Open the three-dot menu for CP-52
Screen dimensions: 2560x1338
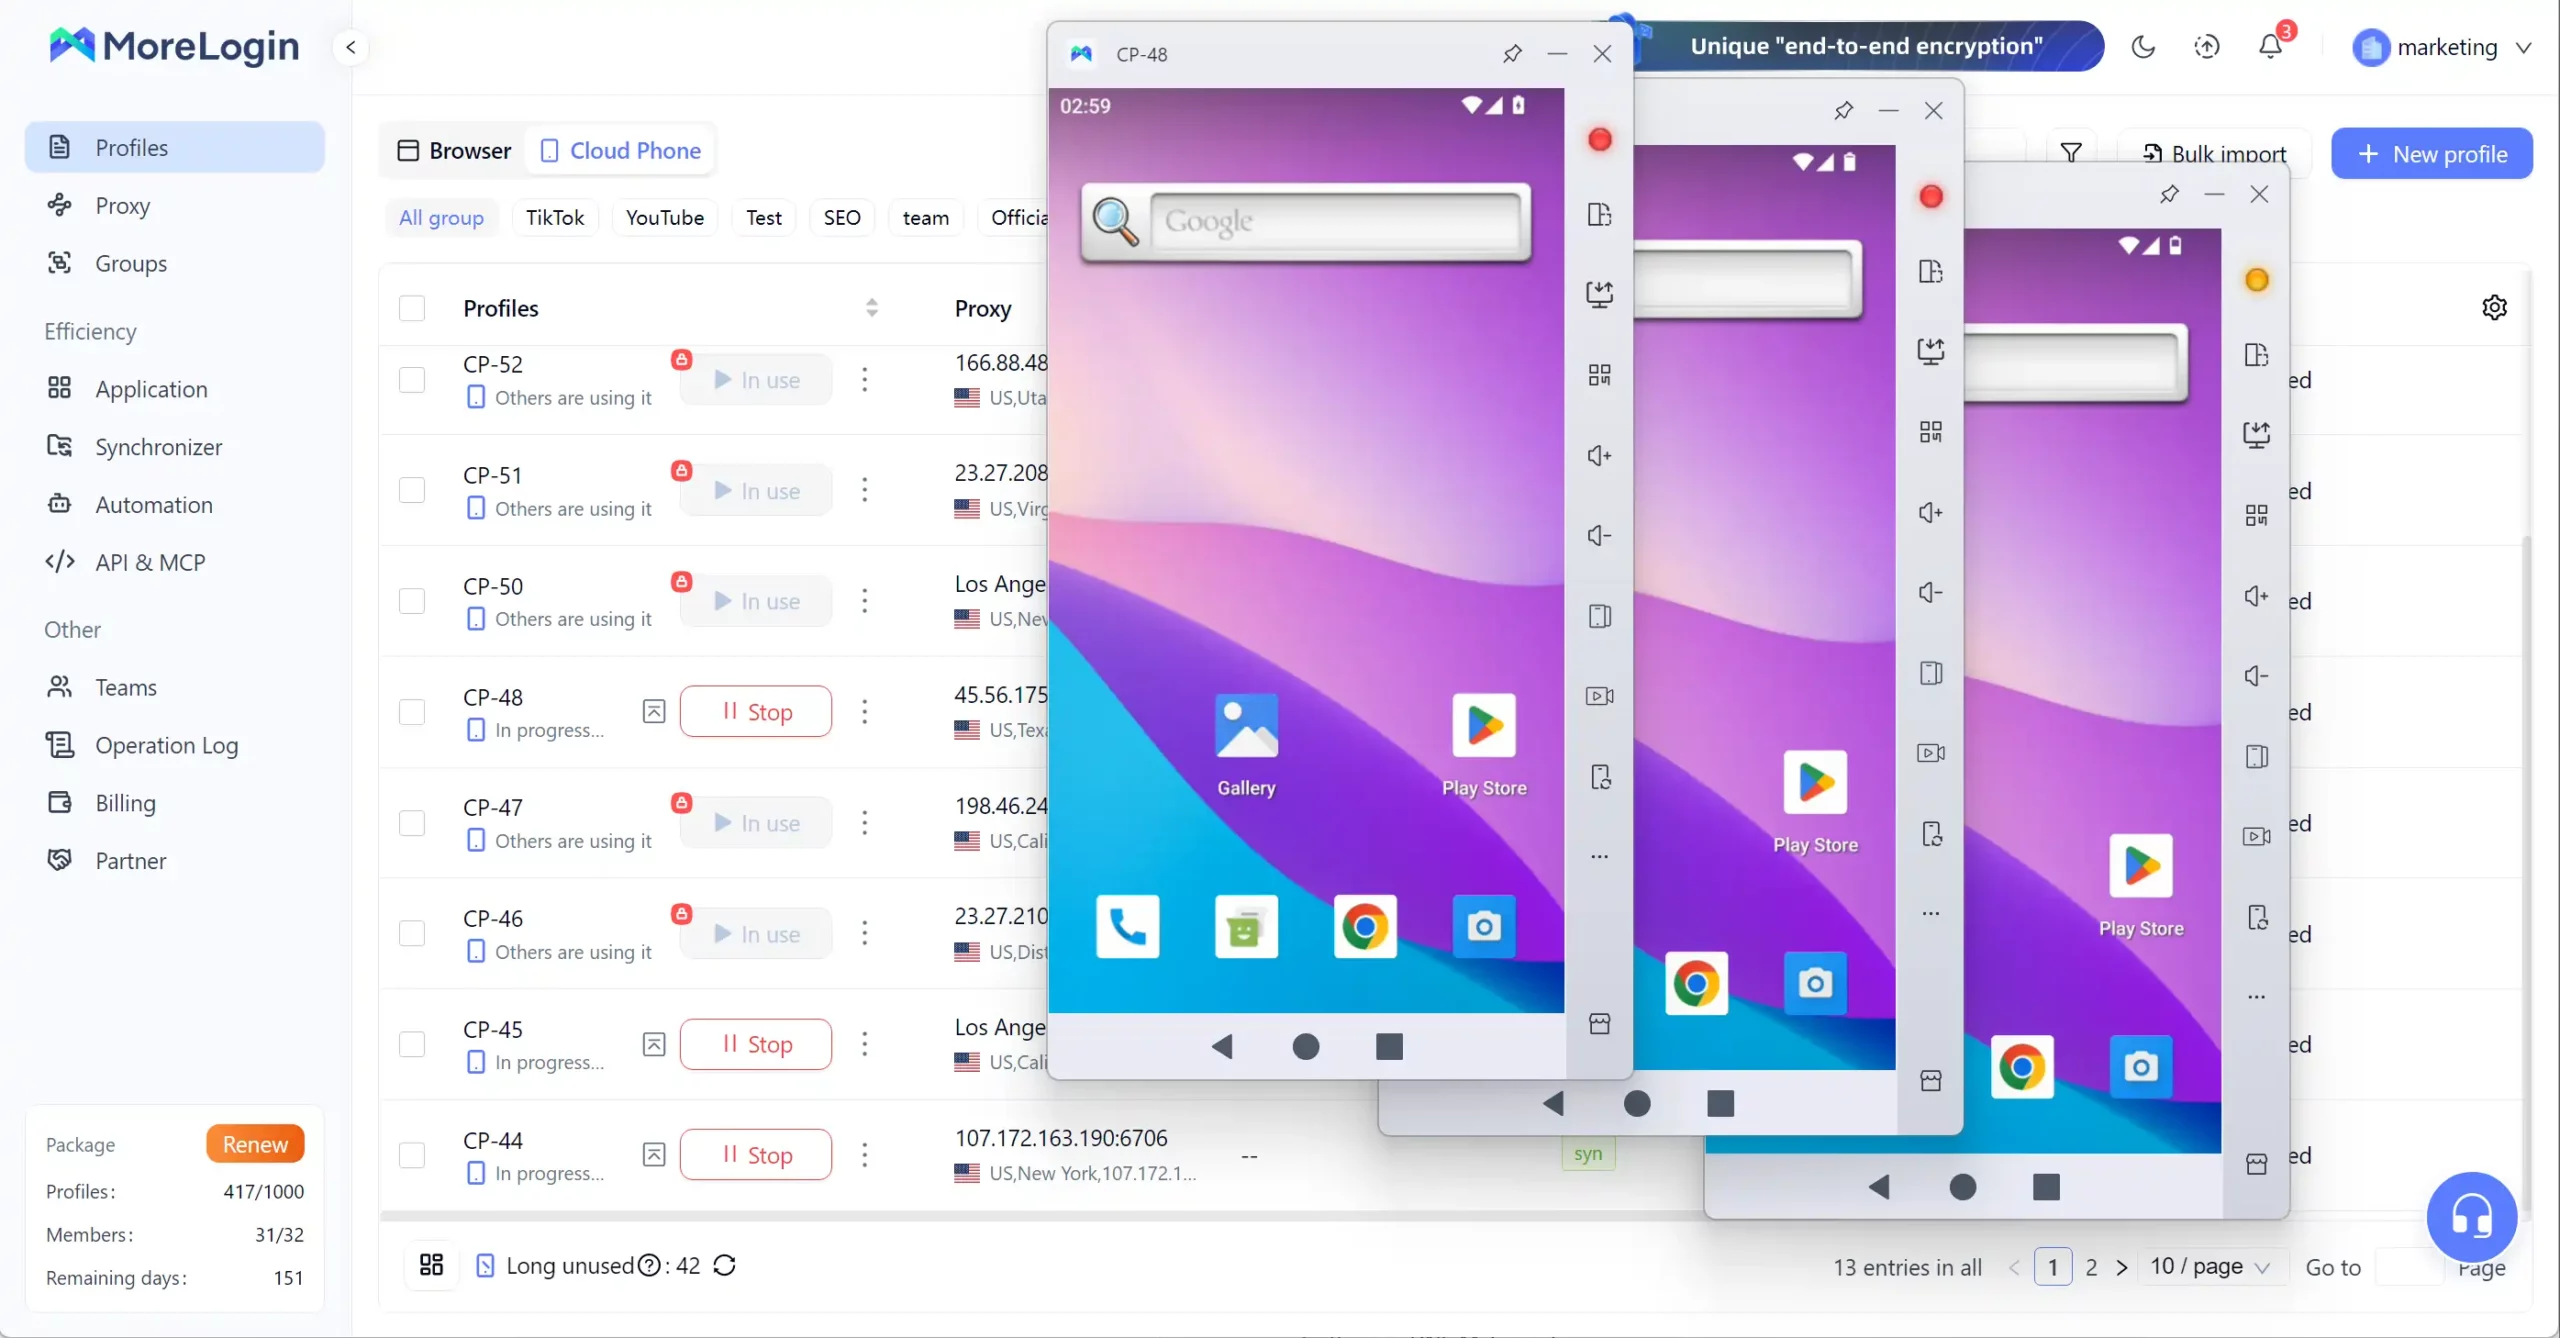coord(865,380)
